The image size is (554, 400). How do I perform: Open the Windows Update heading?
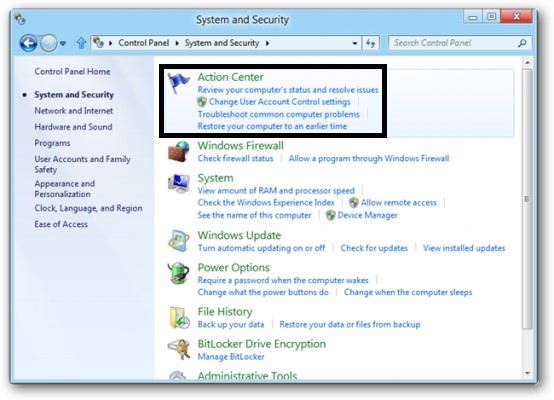point(239,235)
